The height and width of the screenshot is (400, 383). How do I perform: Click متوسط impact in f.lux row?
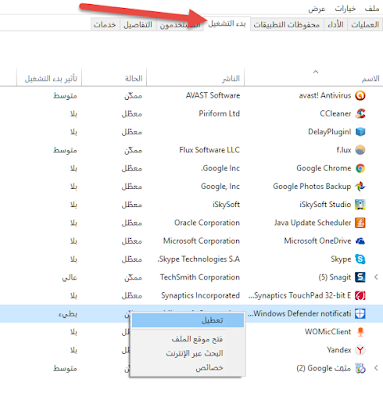click(65, 150)
